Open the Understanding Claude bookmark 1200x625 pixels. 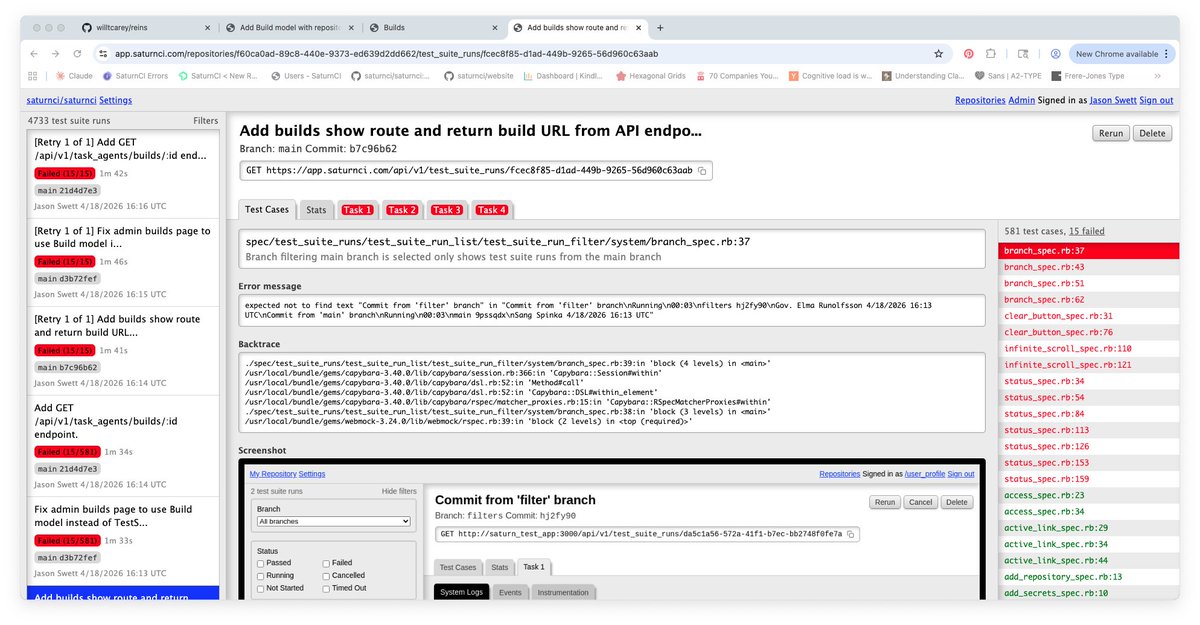pos(923,76)
